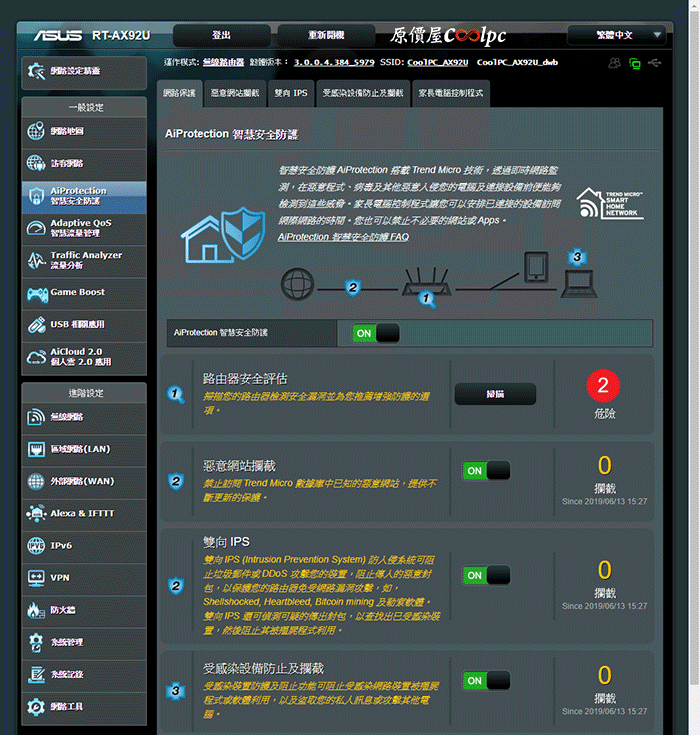This screenshot has width=700, height=735.
Task: Click the Network Tools gear icon
Action: tap(36, 706)
